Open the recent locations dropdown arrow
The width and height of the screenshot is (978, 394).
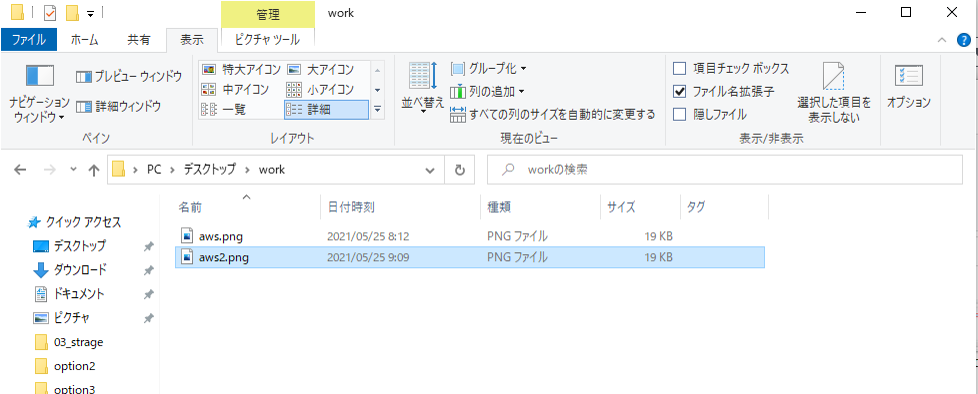[73, 170]
